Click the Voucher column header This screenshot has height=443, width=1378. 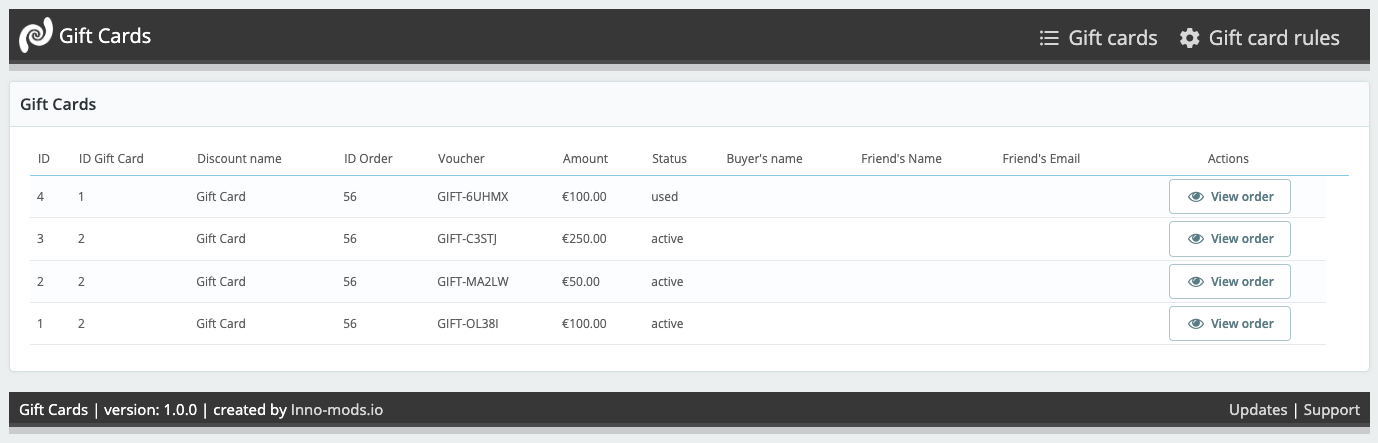(x=461, y=158)
